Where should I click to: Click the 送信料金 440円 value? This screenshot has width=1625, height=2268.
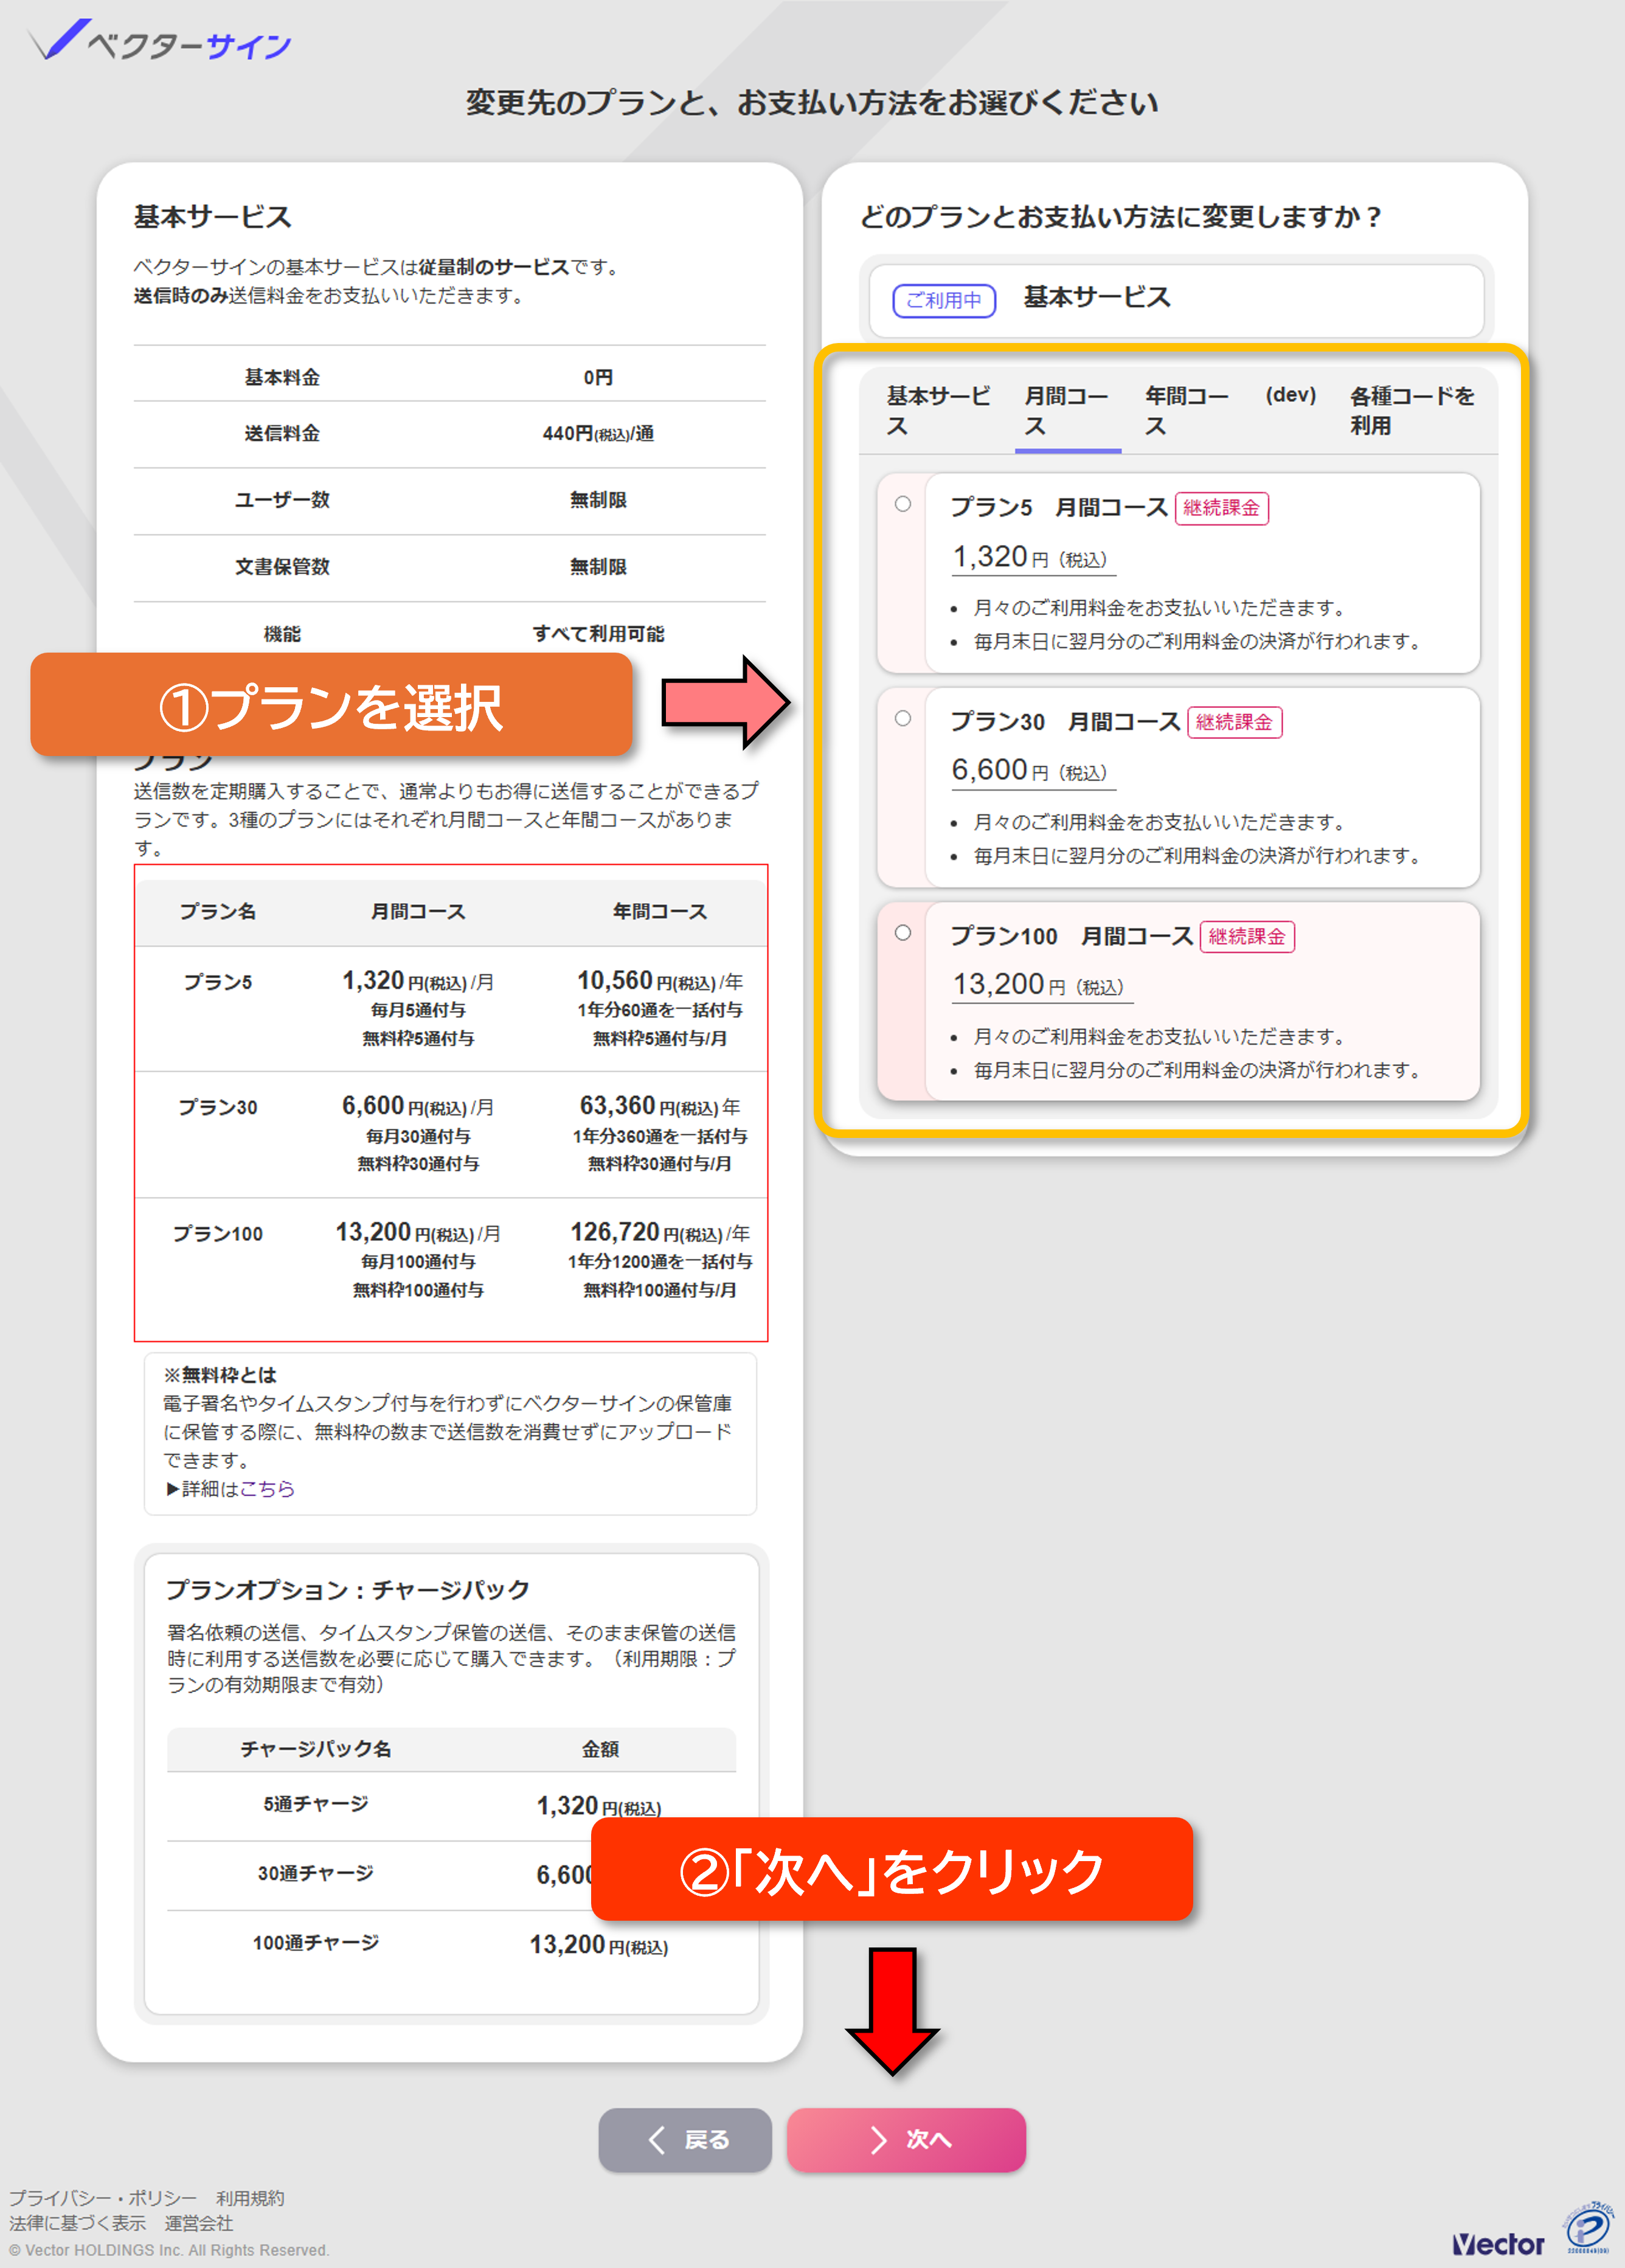tap(598, 433)
